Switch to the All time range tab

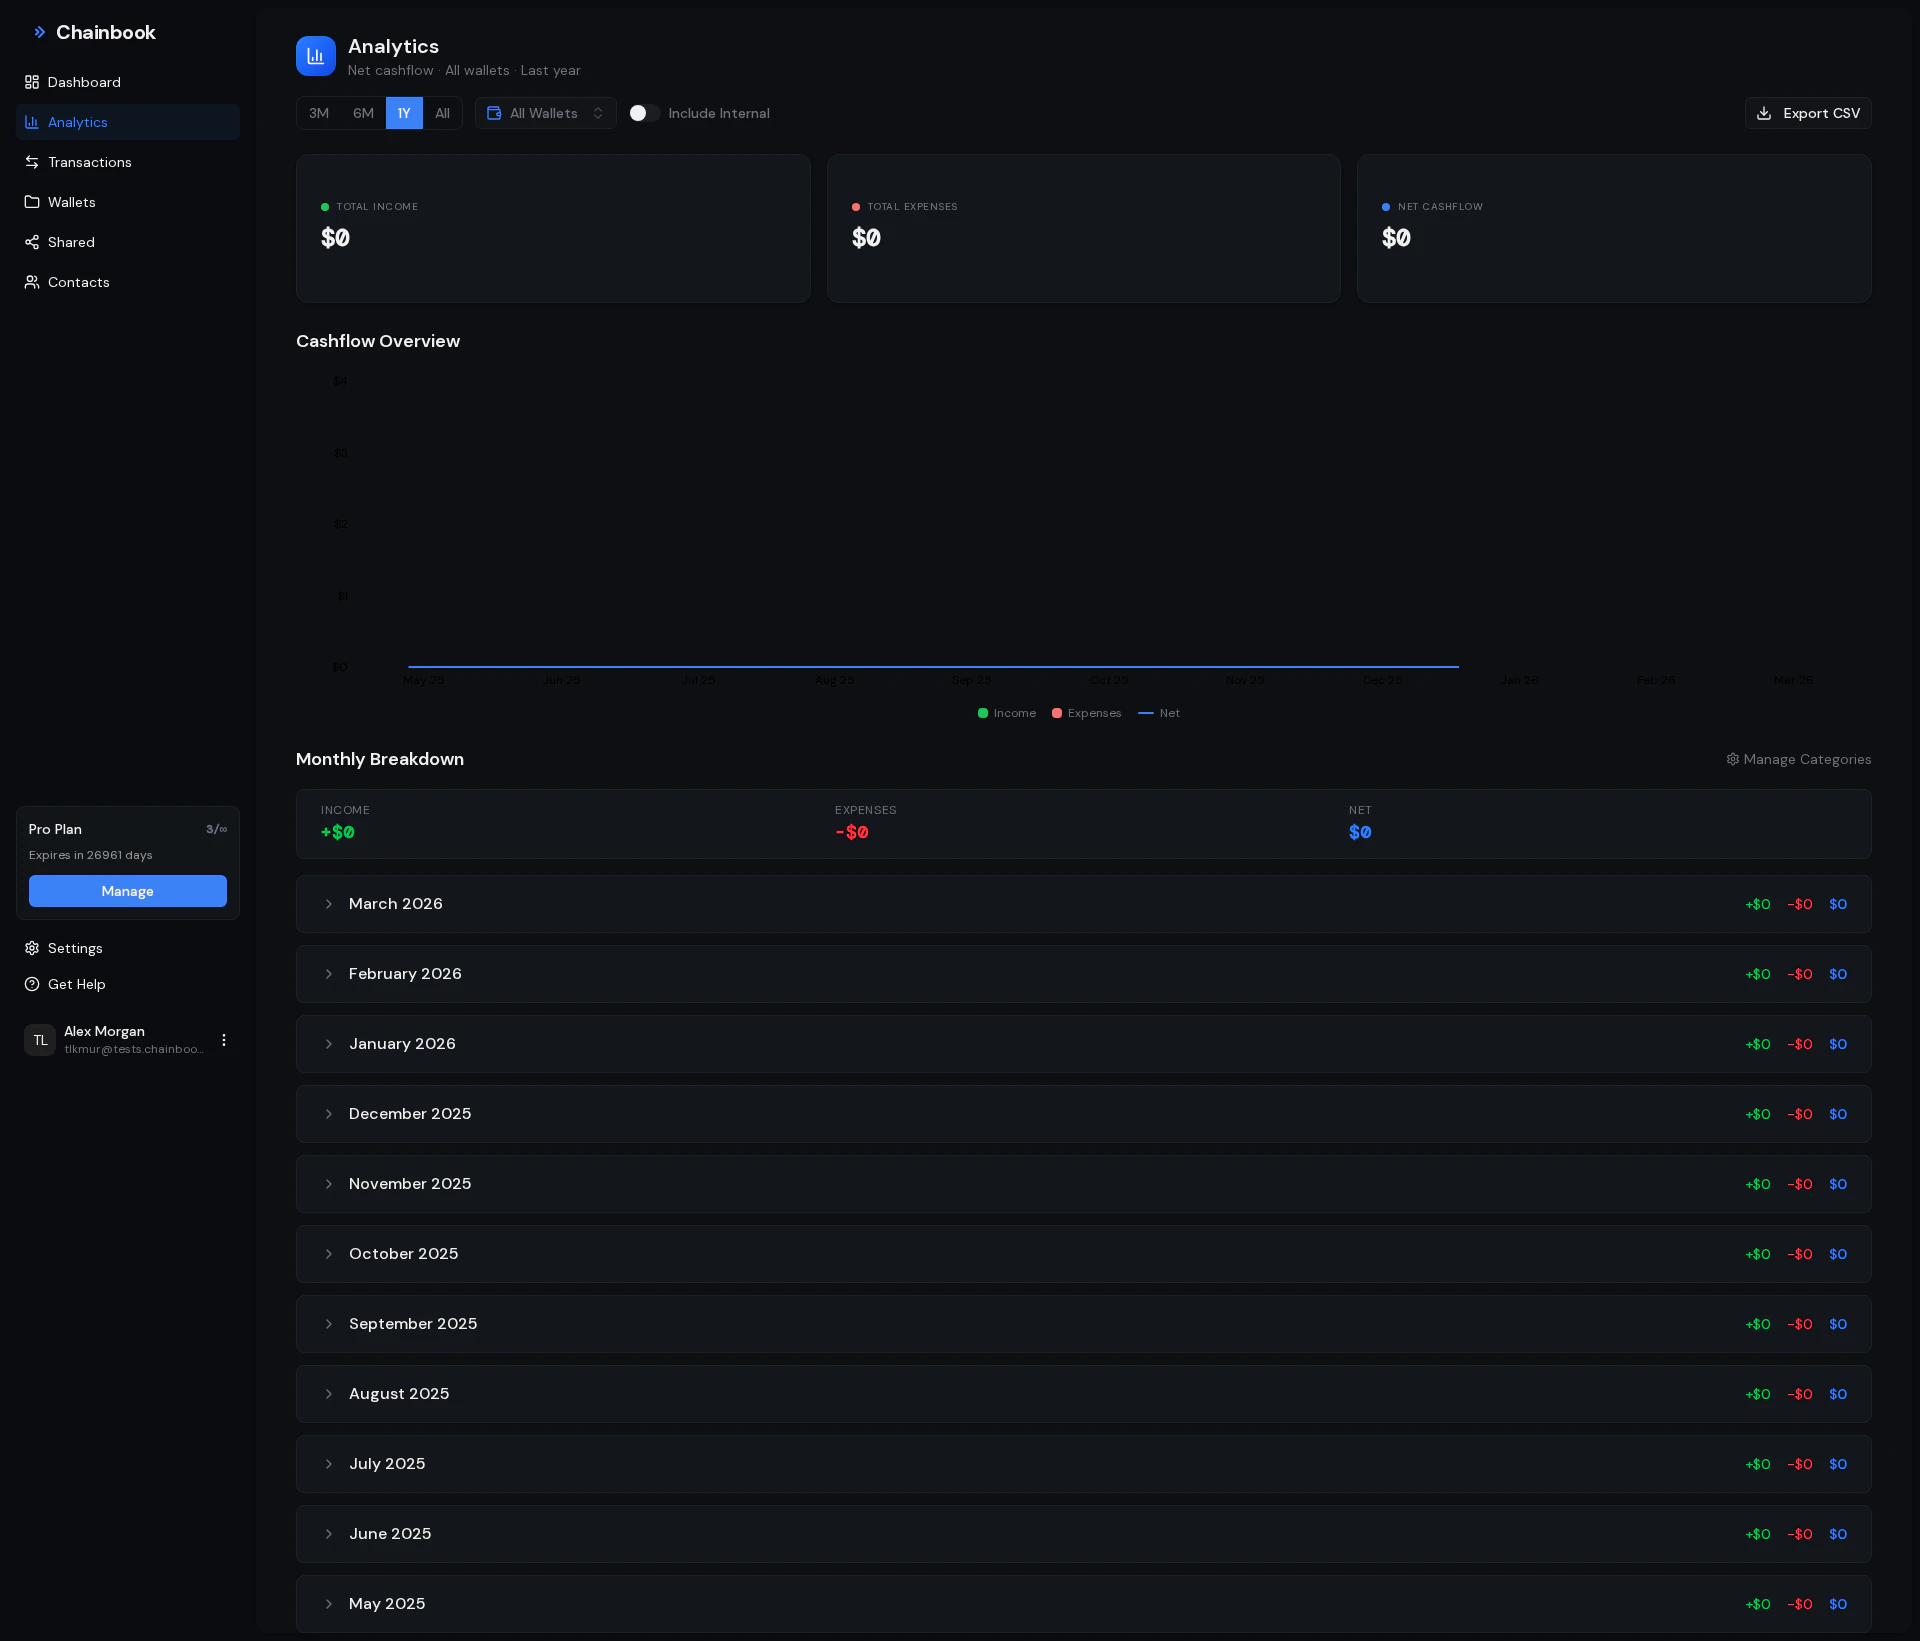[x=442, y=113]
